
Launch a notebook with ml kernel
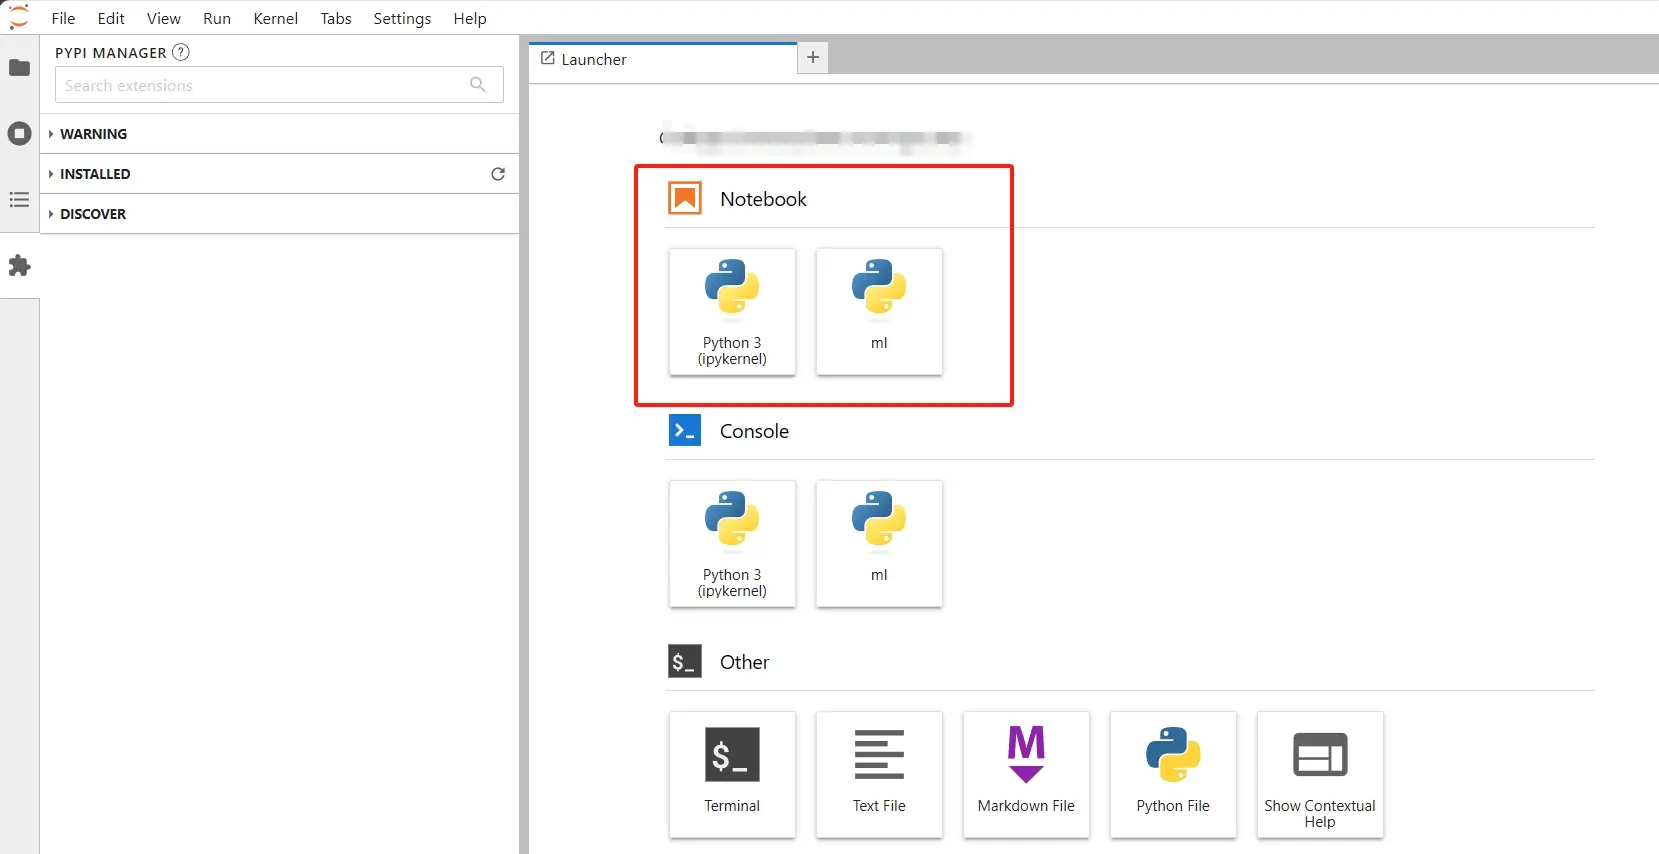tap(879, 312)
